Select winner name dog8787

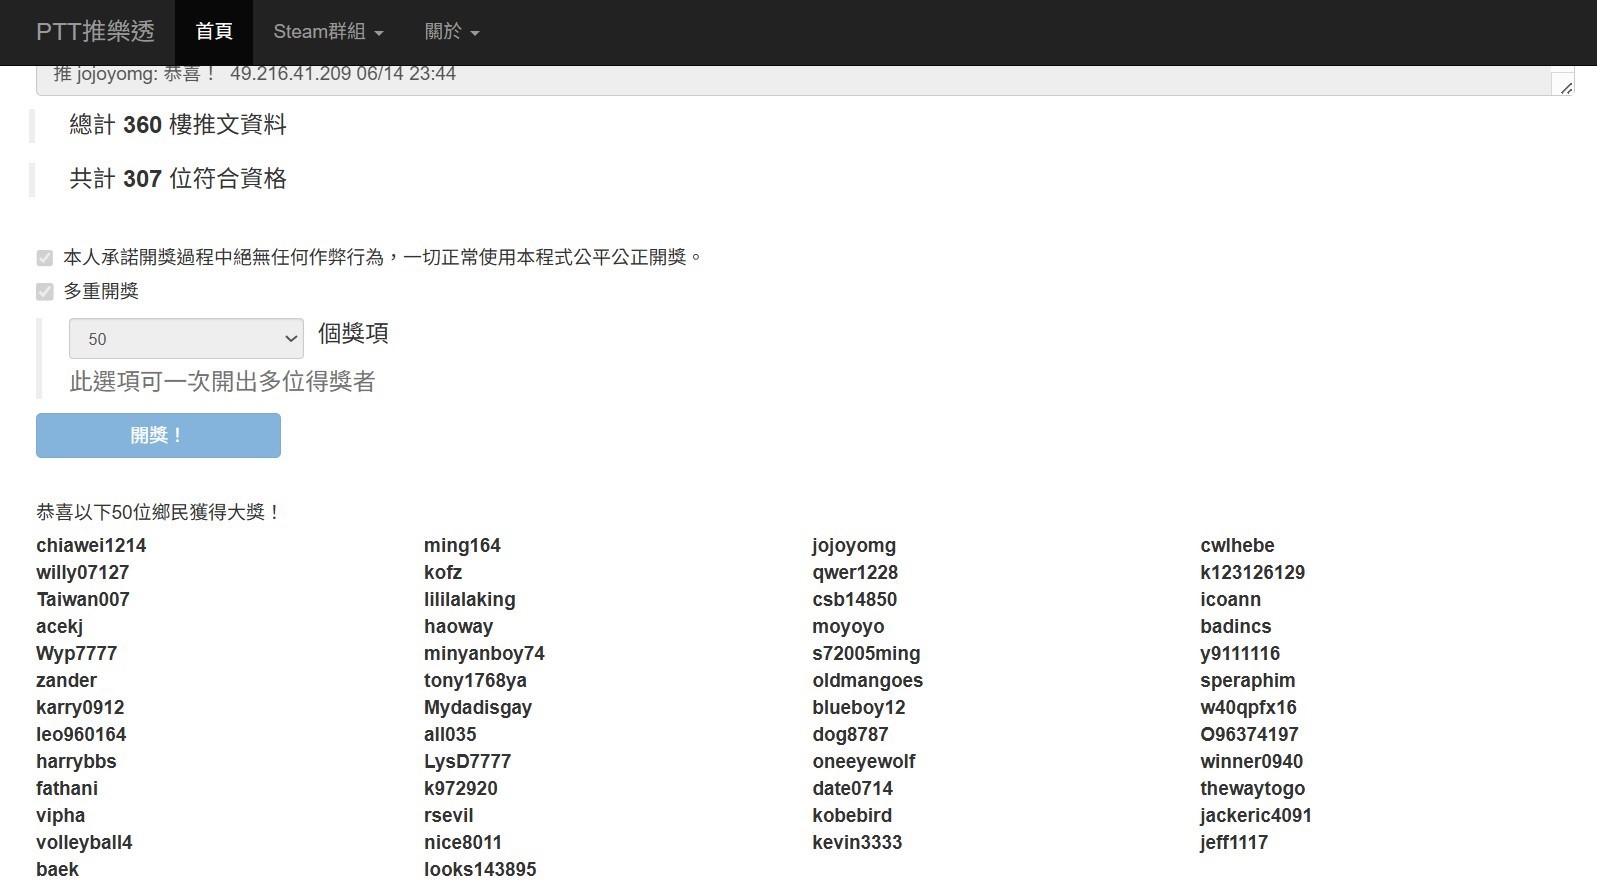850,735
